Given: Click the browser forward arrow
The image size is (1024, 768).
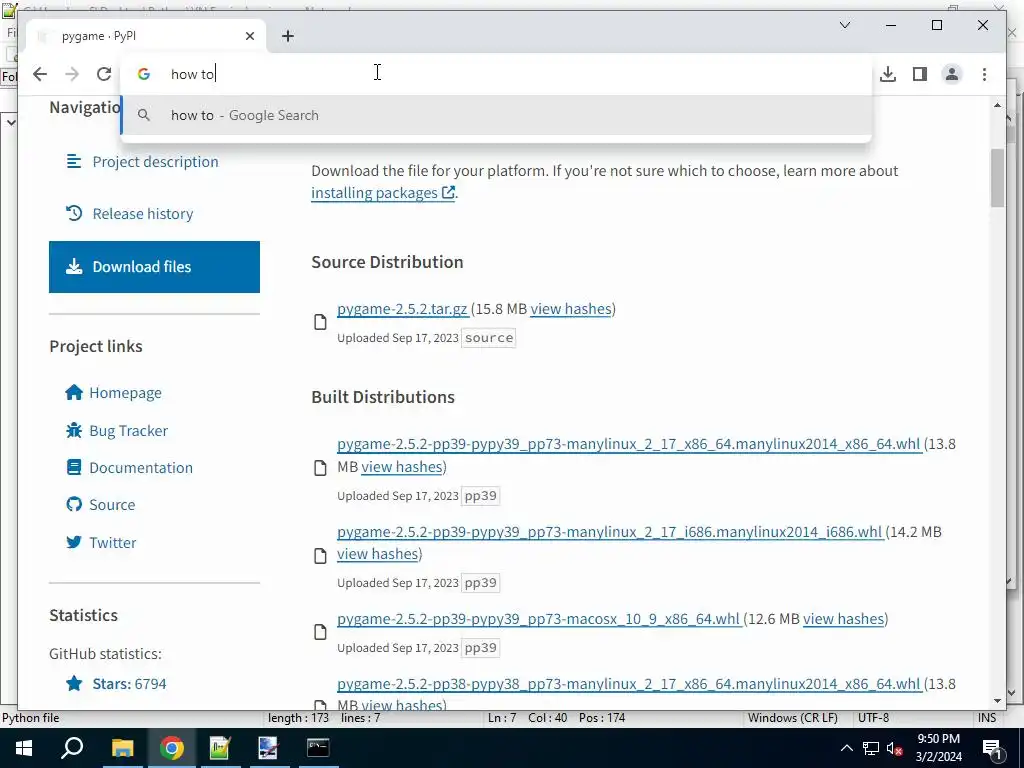Looking at the screenshot, I should pyautogui.click(x=72, y=74).
